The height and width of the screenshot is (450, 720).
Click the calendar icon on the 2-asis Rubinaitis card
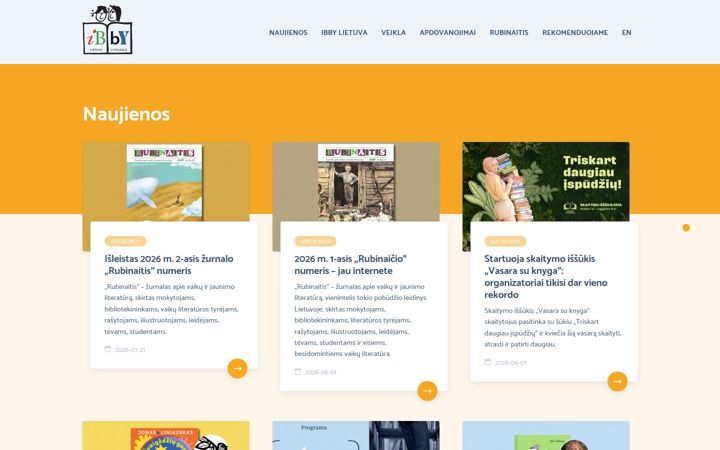108,349
